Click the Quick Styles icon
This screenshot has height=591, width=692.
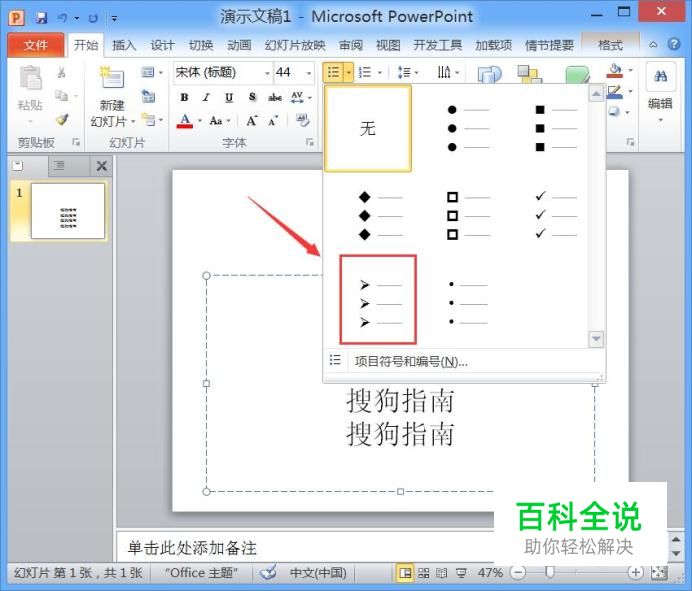point(578,74)
